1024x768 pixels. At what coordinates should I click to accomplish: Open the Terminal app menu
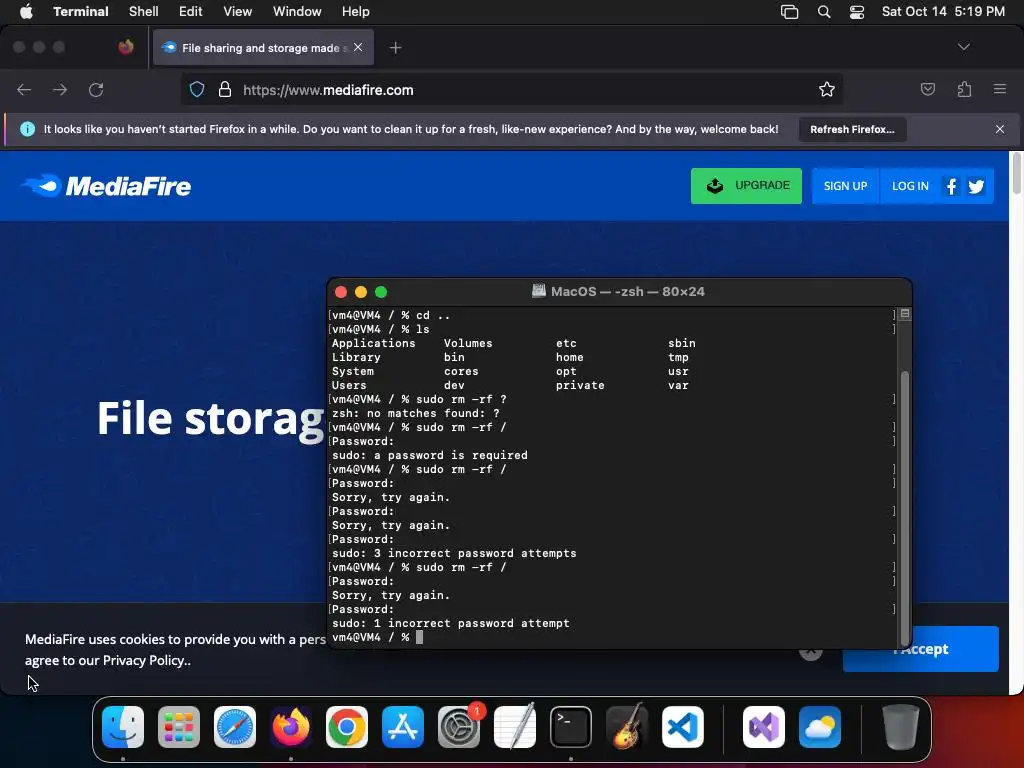(80, 11)
